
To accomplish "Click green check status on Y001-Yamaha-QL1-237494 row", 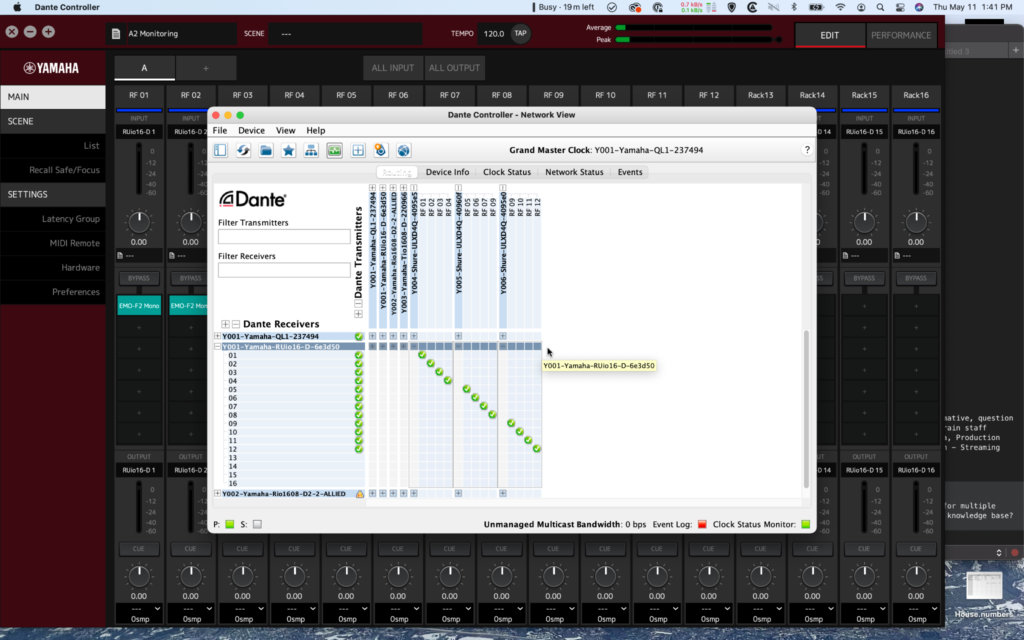I will tap(359, 336).
